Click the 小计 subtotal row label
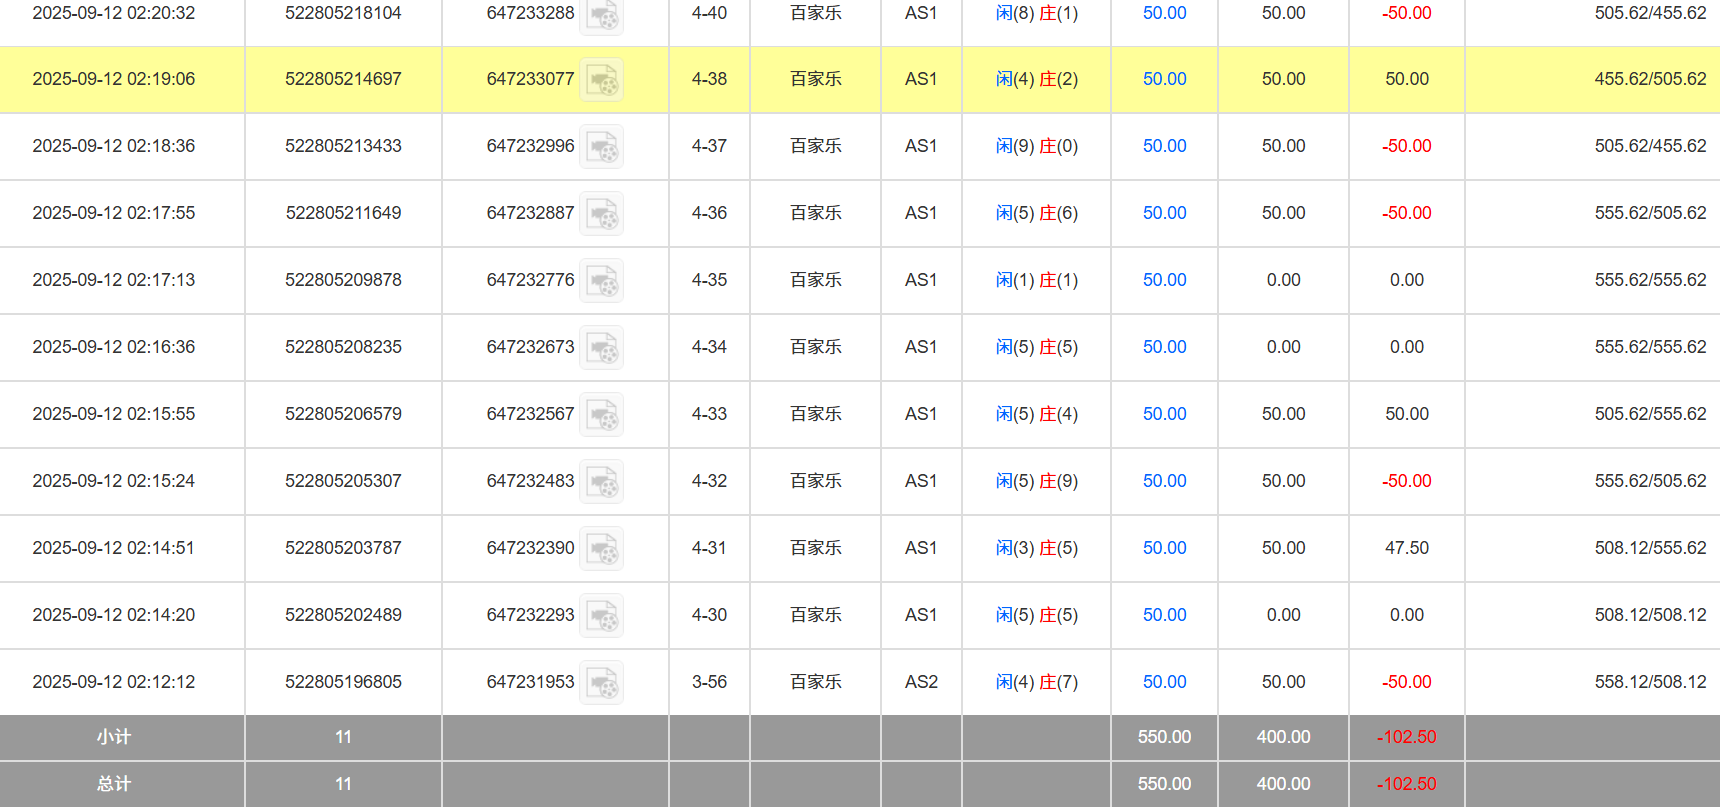1720x807 pixels. tap(114, 737)
